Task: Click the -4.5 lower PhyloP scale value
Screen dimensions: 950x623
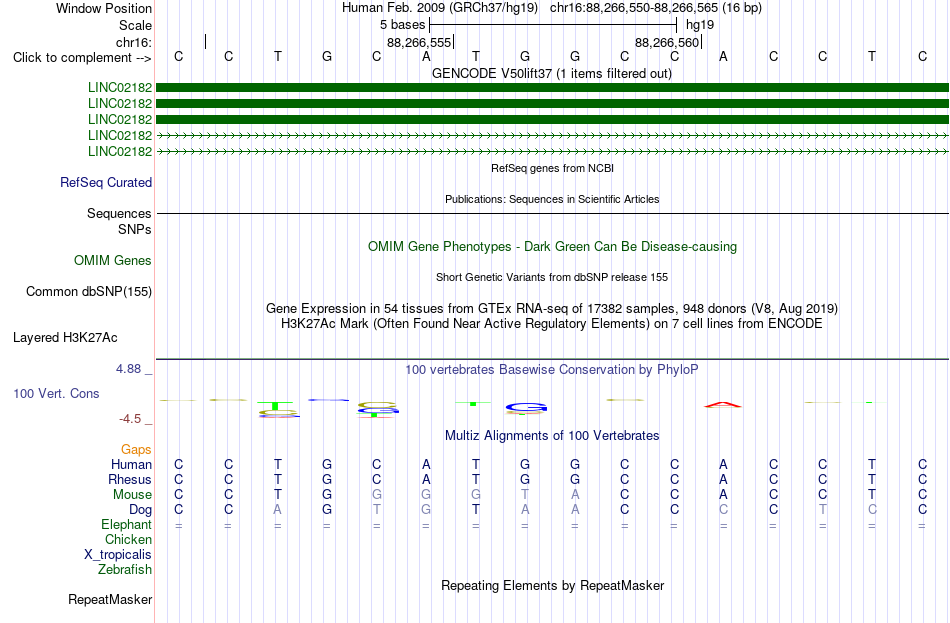Action: [130, 419]
